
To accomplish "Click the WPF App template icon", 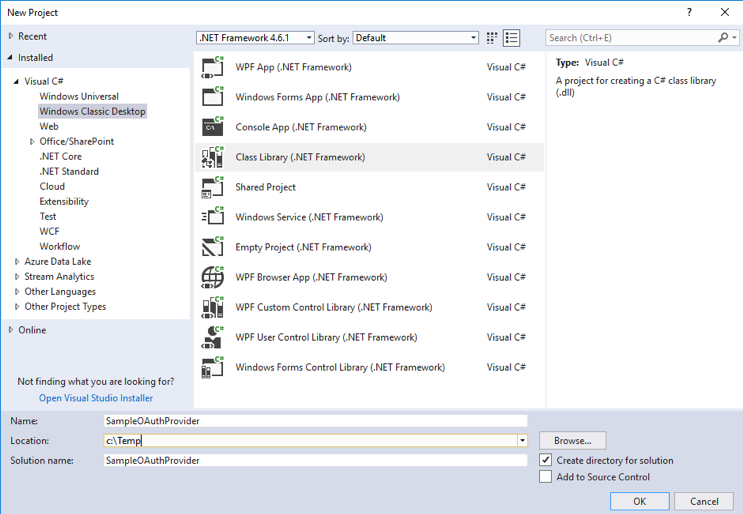I will tap(212, 67).
